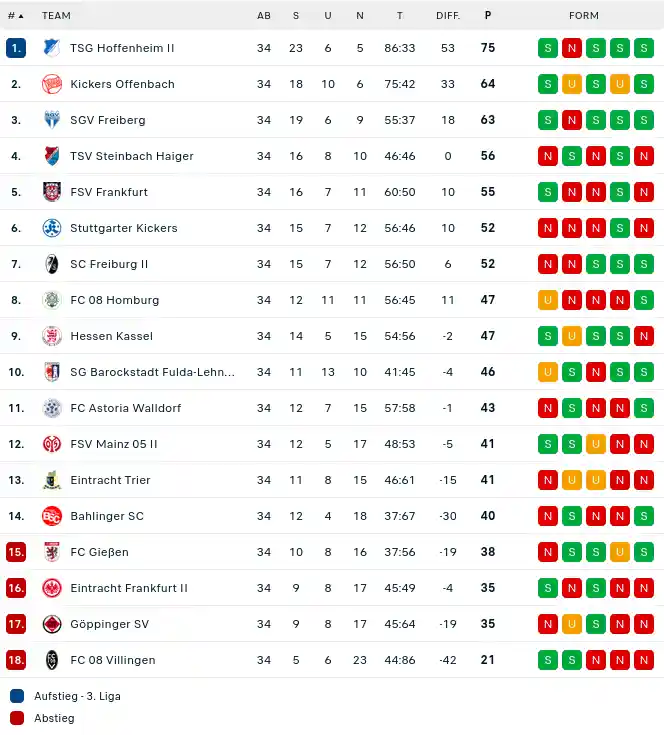
Task: Click the blue Aufstieg - 3. Liga legend swatch
Action: pos(17,696)
